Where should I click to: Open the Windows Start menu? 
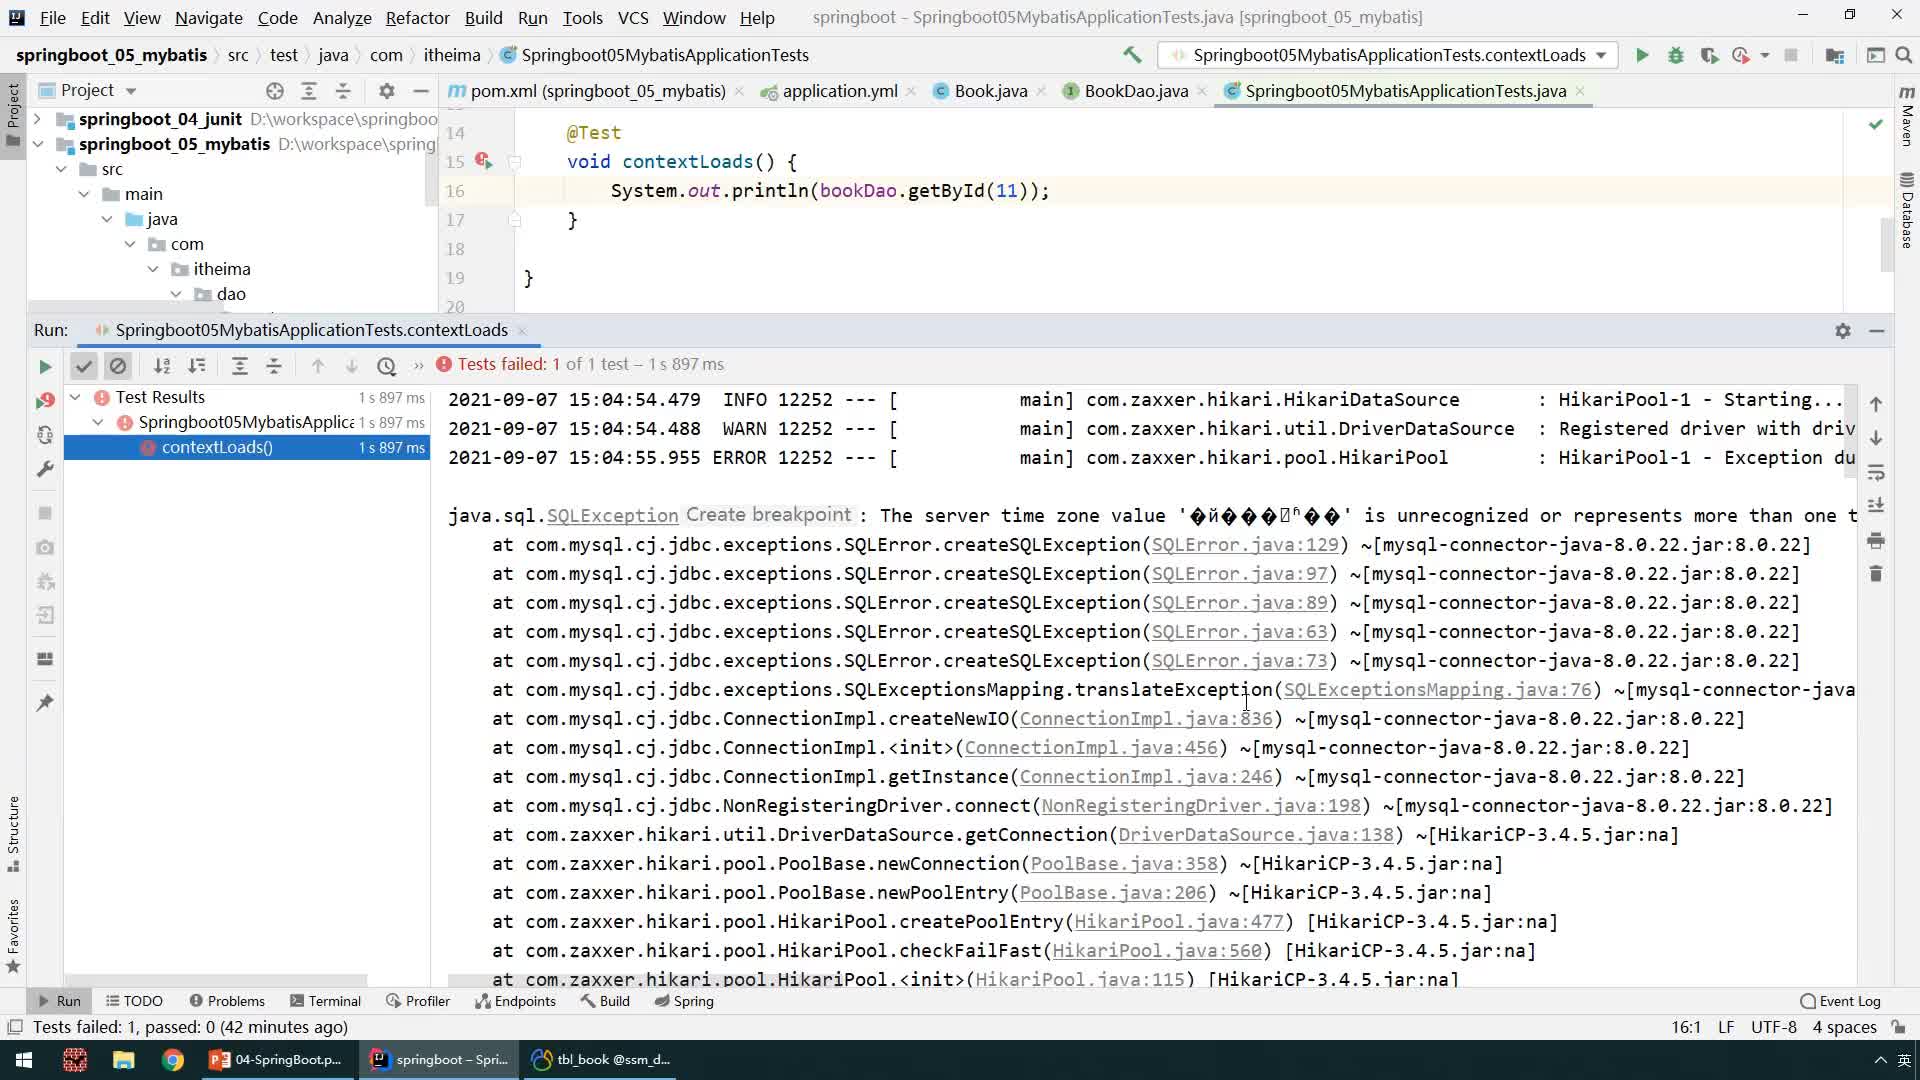click(x=24, y=1059)
